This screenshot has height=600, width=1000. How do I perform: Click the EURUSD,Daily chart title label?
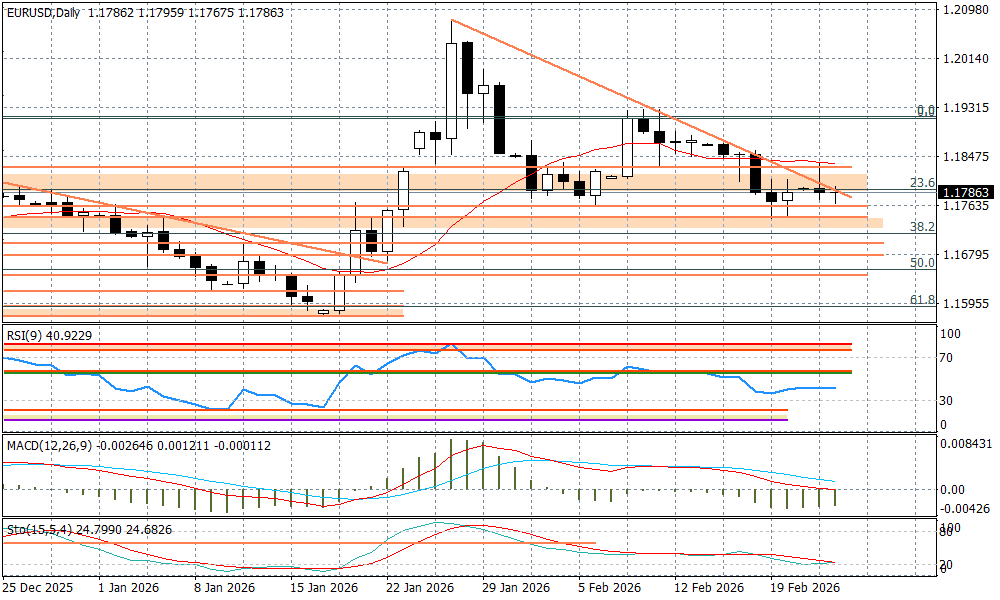[44, 13]
